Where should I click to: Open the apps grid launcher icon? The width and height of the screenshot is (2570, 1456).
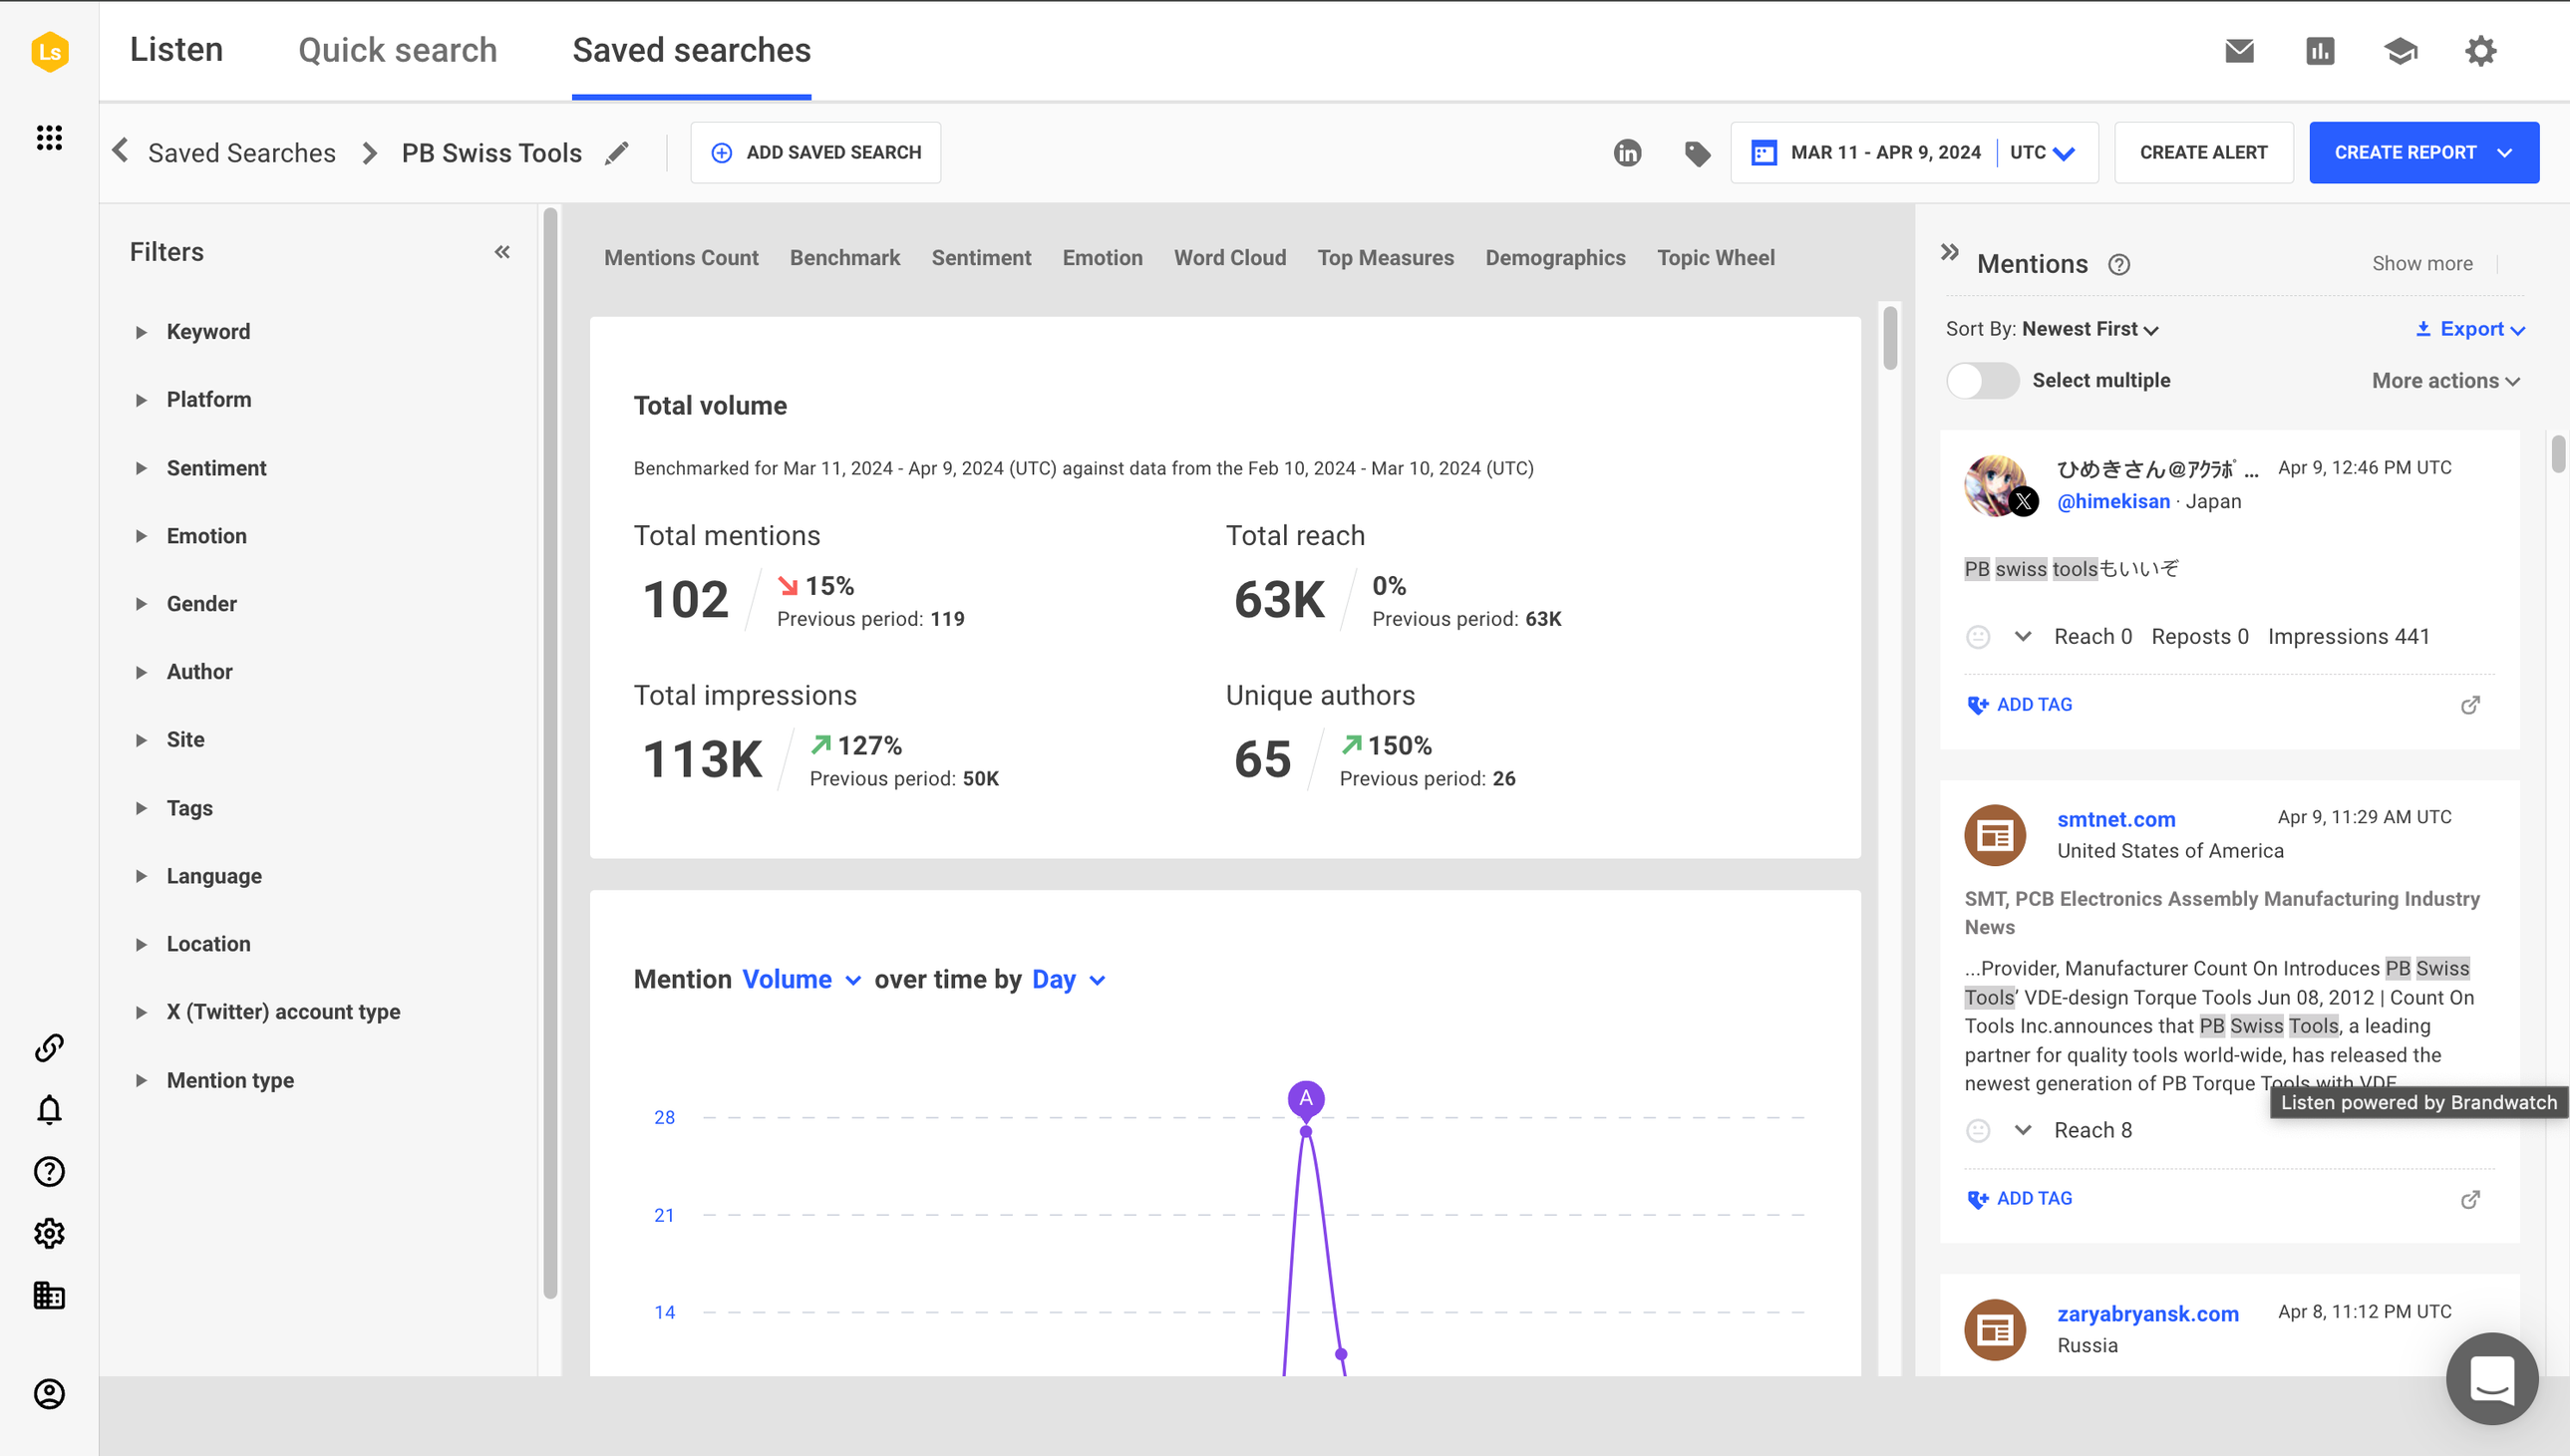tap(49, 137)
